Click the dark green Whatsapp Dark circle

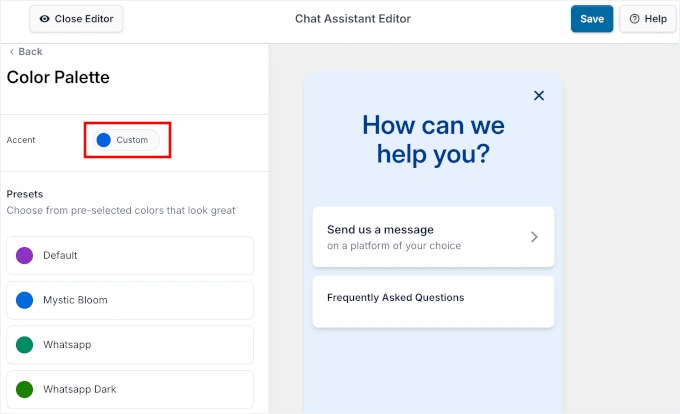click(x=25, y=389)
